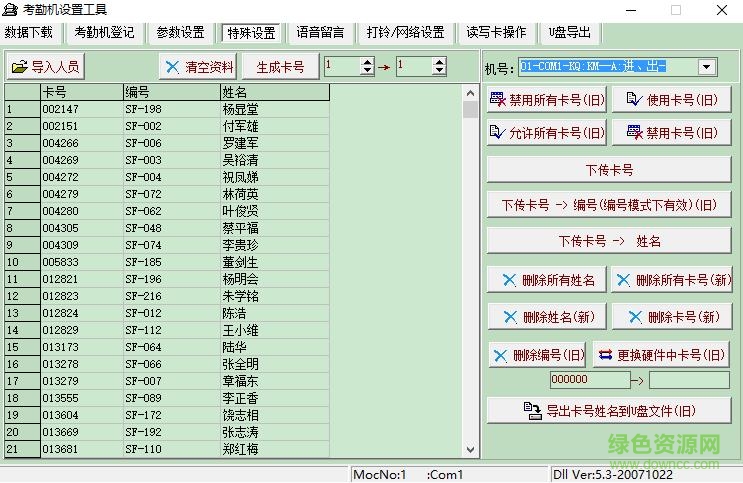
Task: Click the 生成卡号 button
Action: (280, 67)
